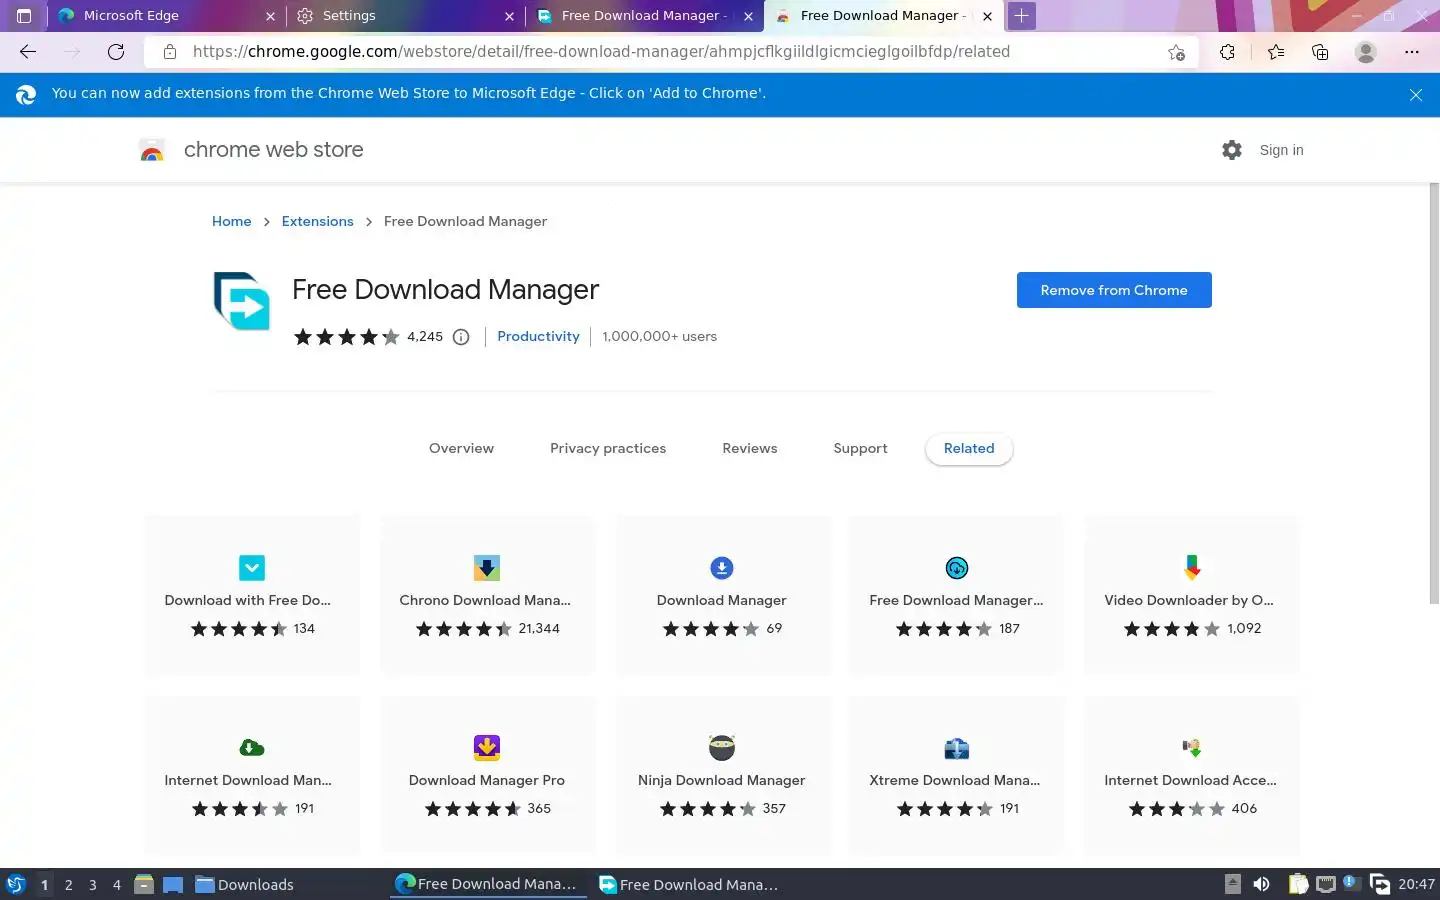Click the chrome web store rainbow logo
The width and height of the screenshot is (1440, 900).
152,150
